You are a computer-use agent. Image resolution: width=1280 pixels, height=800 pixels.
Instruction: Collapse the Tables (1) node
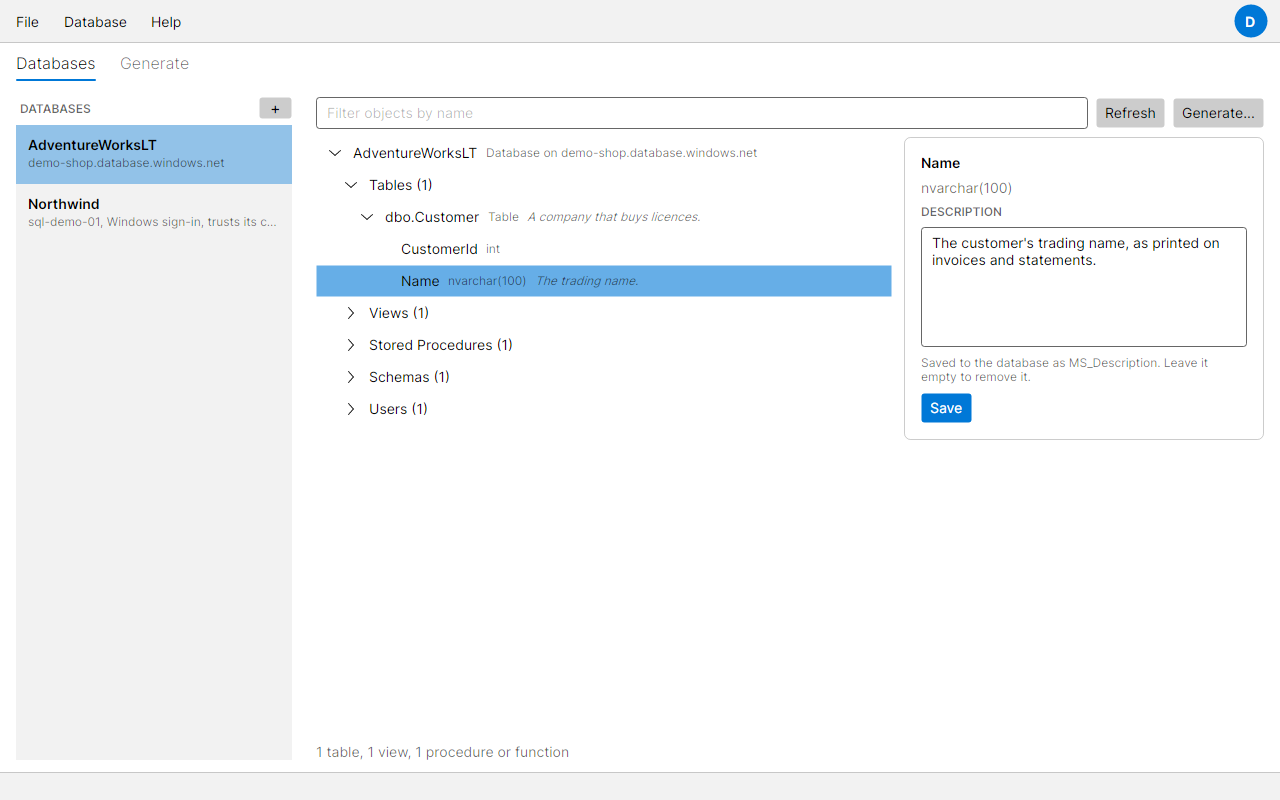(351, 185)
